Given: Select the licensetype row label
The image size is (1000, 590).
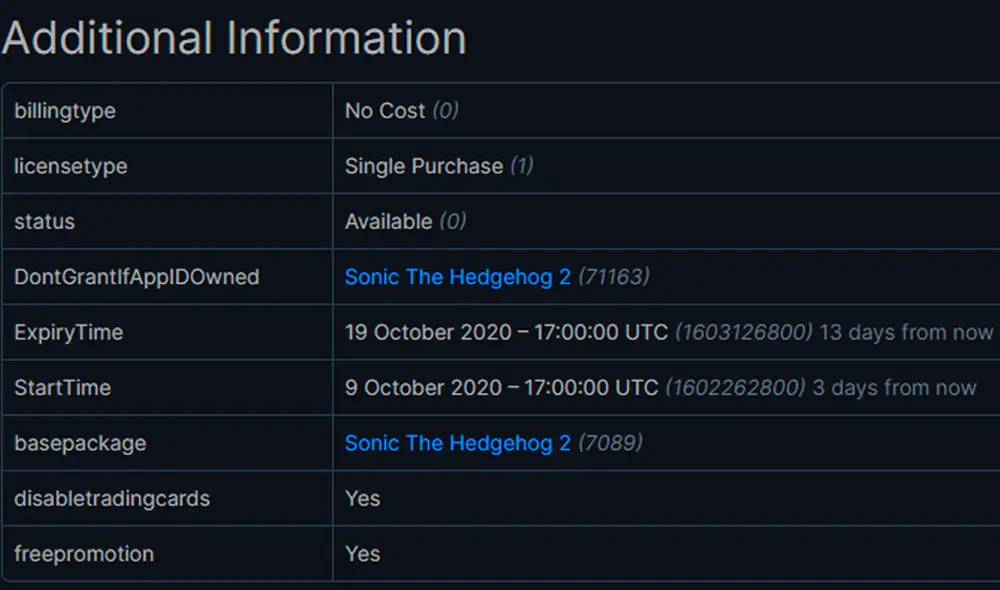Looking at the screenshot, I should [70, 166].
